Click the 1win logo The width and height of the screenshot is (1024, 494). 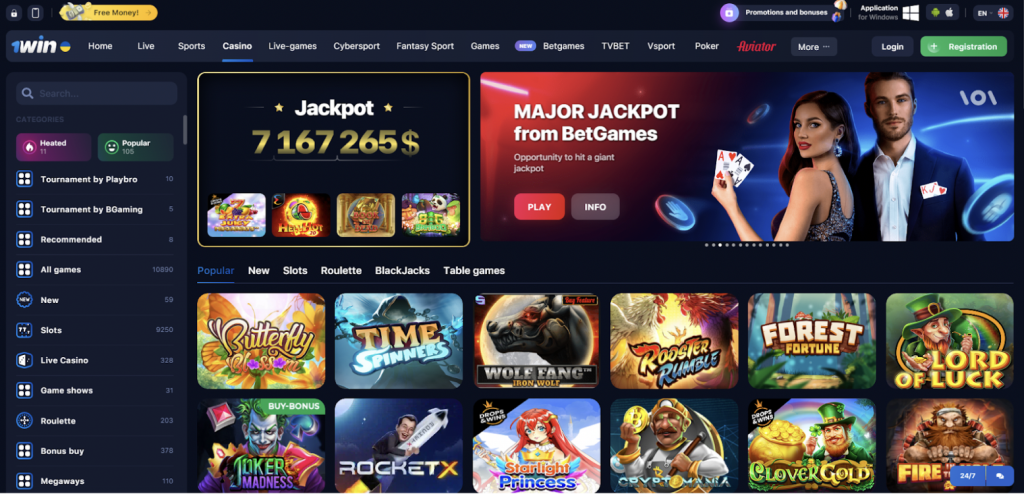click(41, 46)
